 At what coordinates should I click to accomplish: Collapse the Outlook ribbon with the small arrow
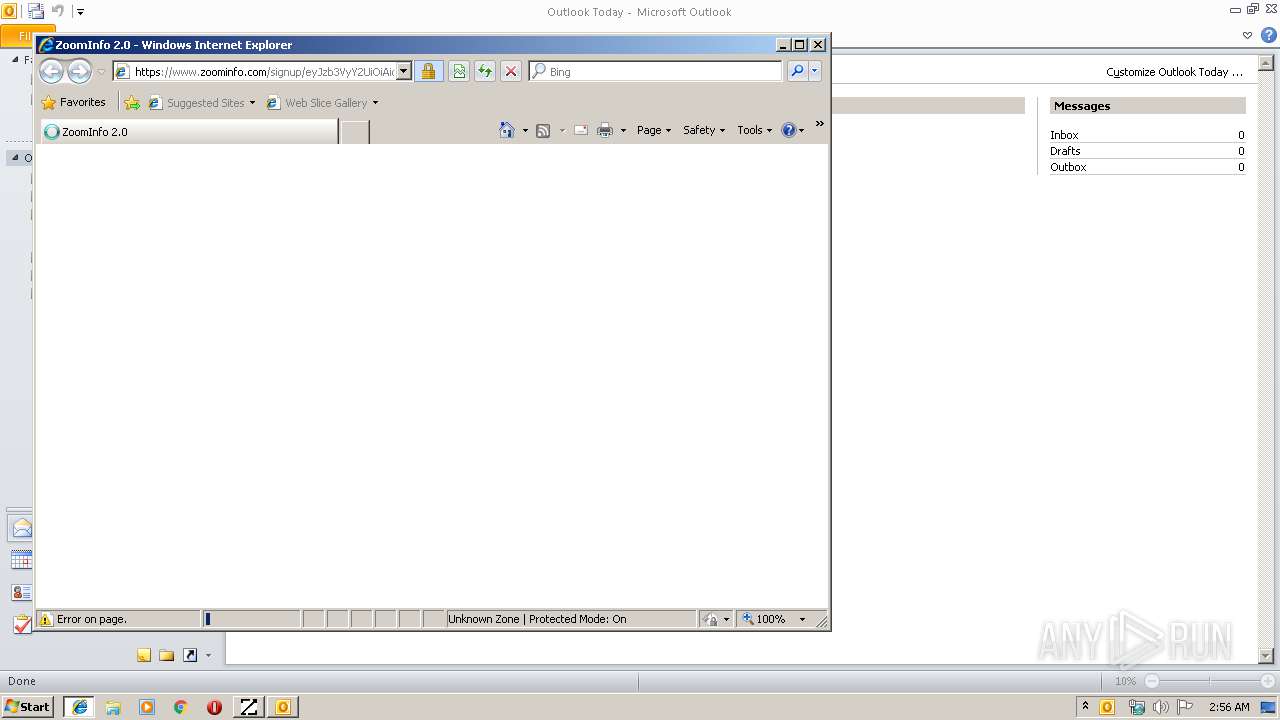click(x=1247, y=35)
